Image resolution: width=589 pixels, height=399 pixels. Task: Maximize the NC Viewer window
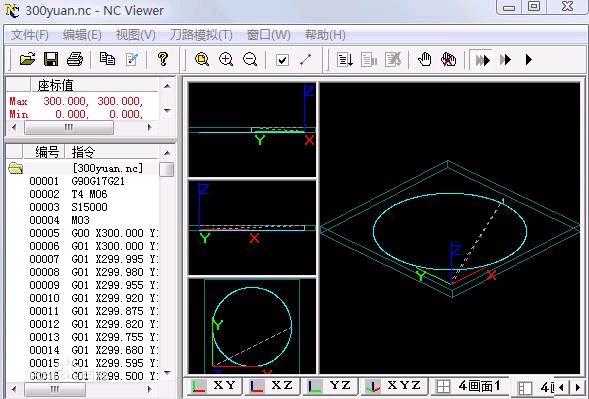pos(534,6)
